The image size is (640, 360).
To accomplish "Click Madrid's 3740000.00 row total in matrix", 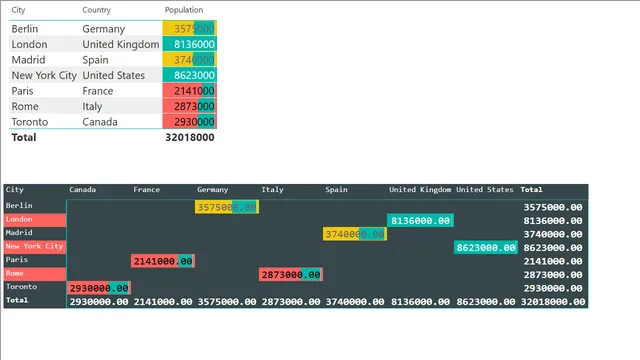I will pyautogui.click(x=553, y=234).
